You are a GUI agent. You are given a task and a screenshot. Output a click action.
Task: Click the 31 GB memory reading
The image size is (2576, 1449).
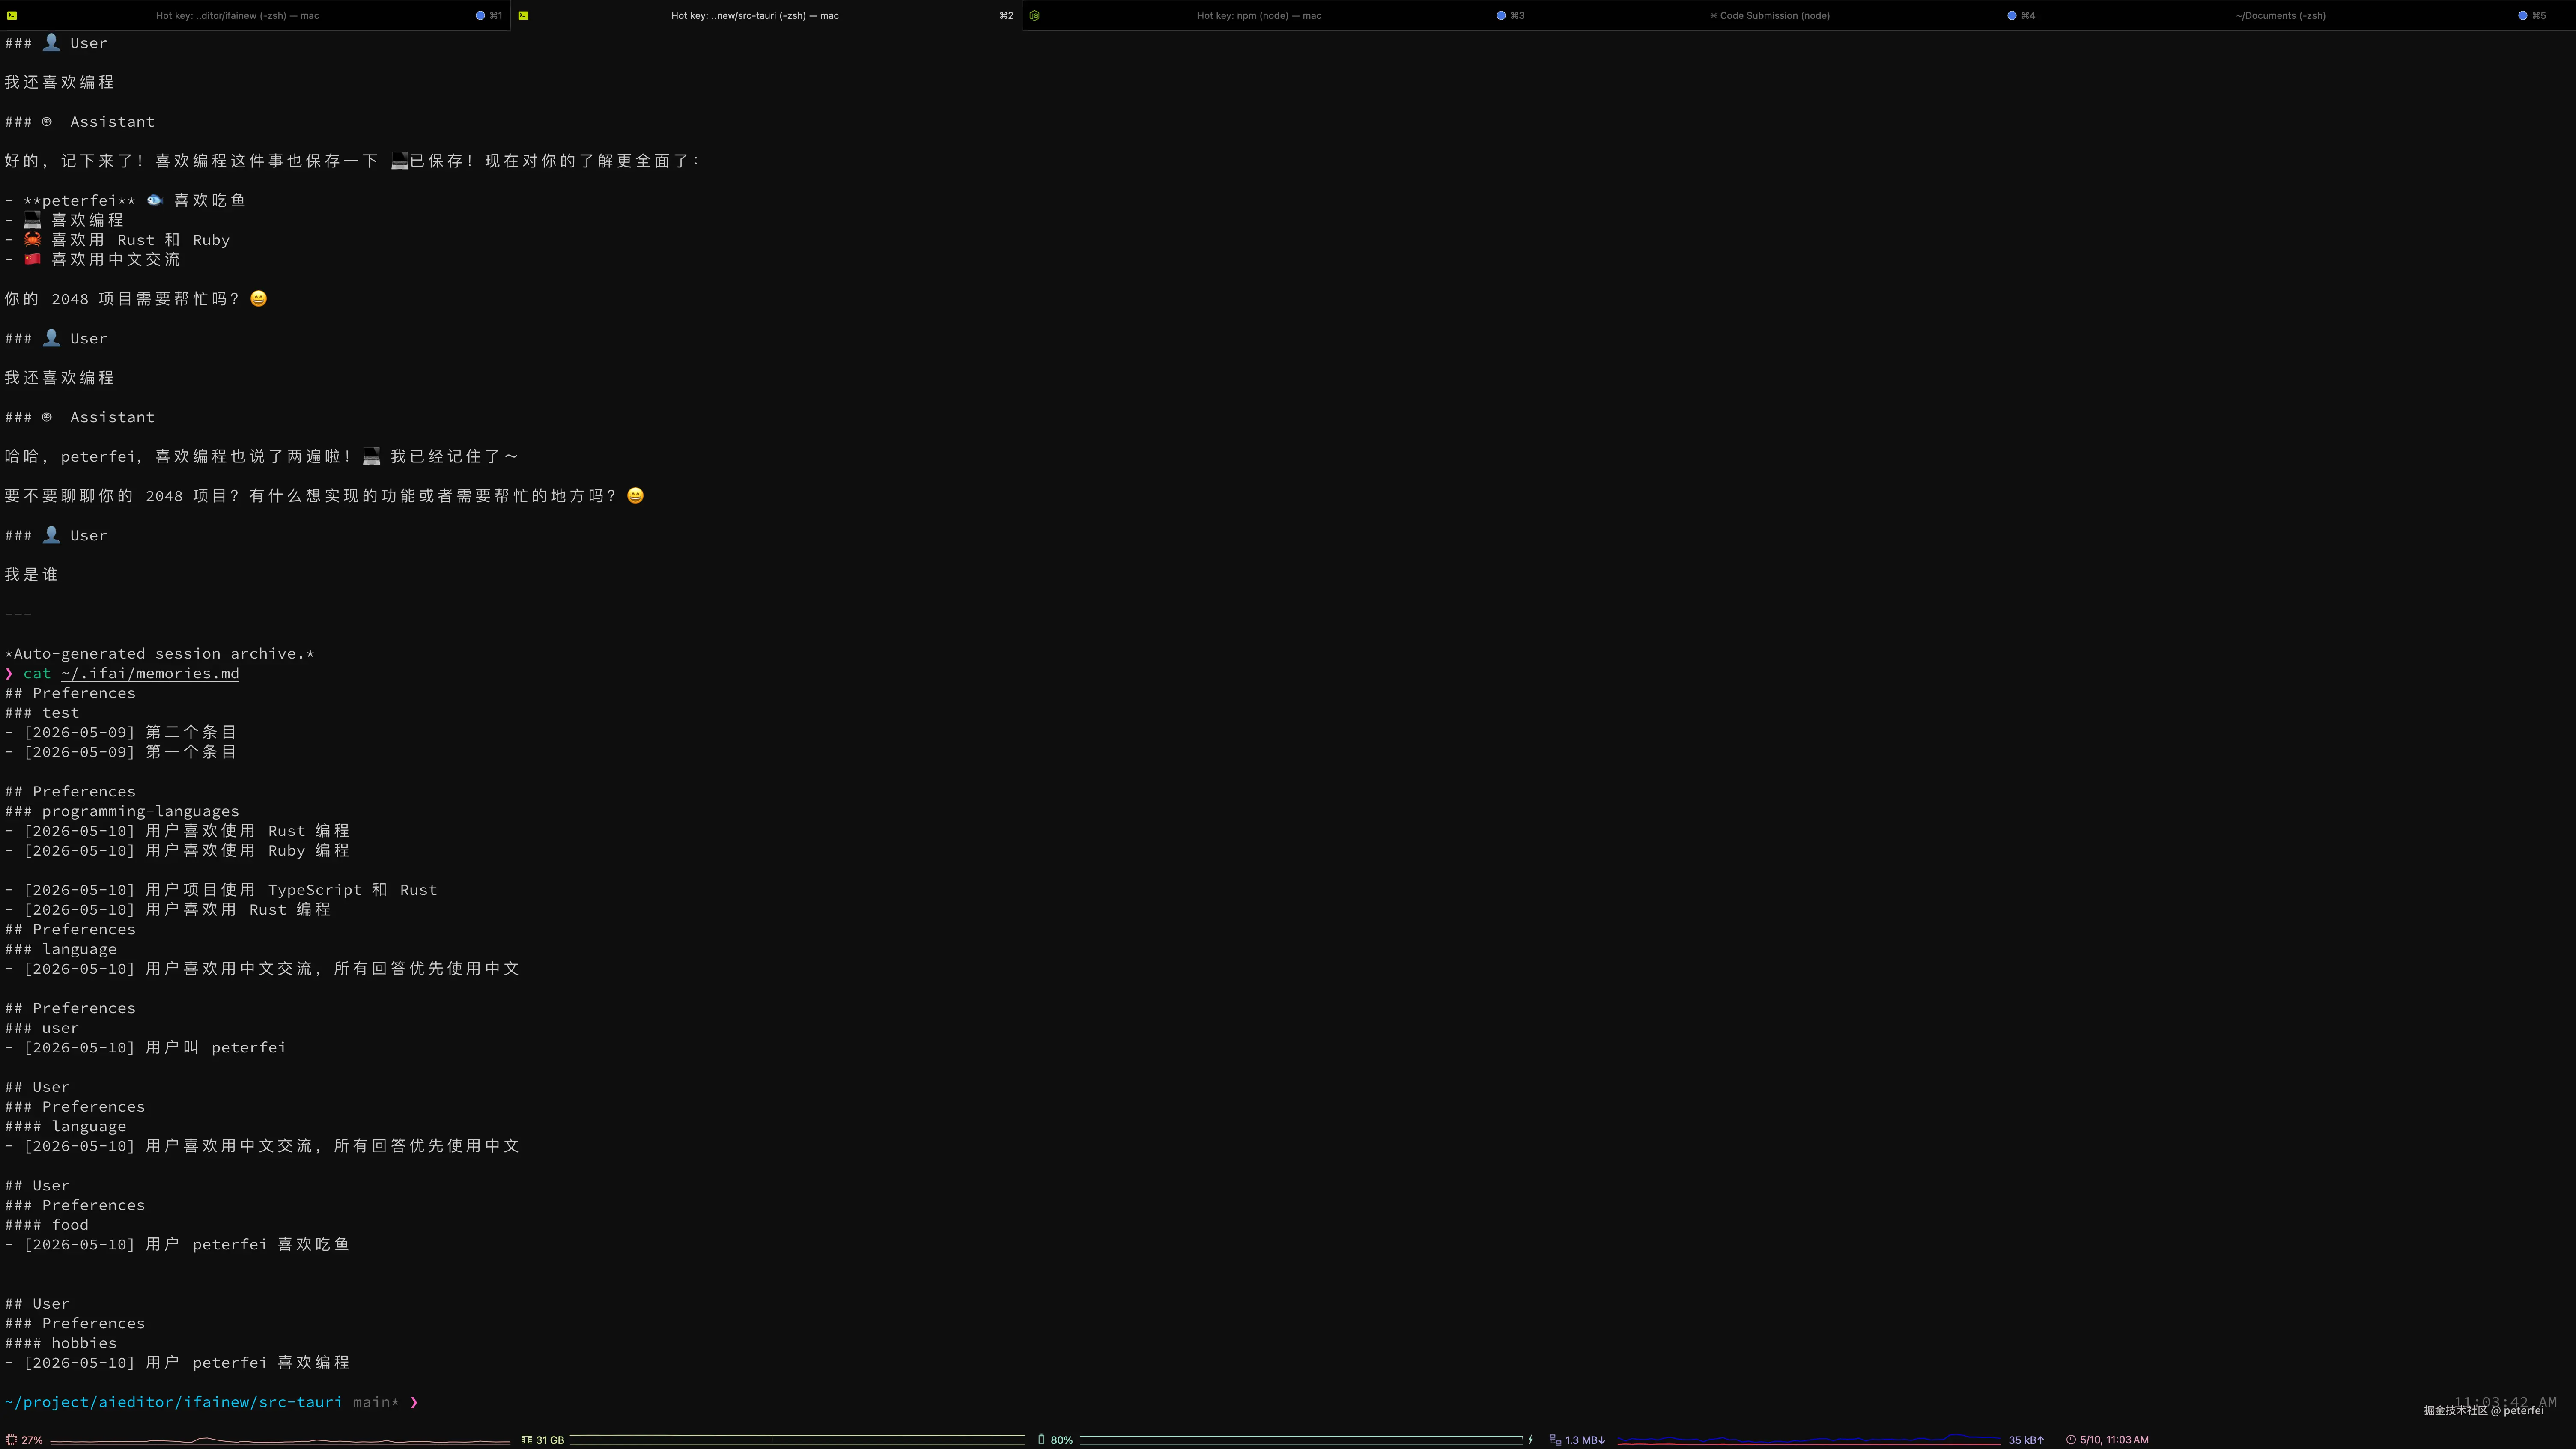point(550,1440)
